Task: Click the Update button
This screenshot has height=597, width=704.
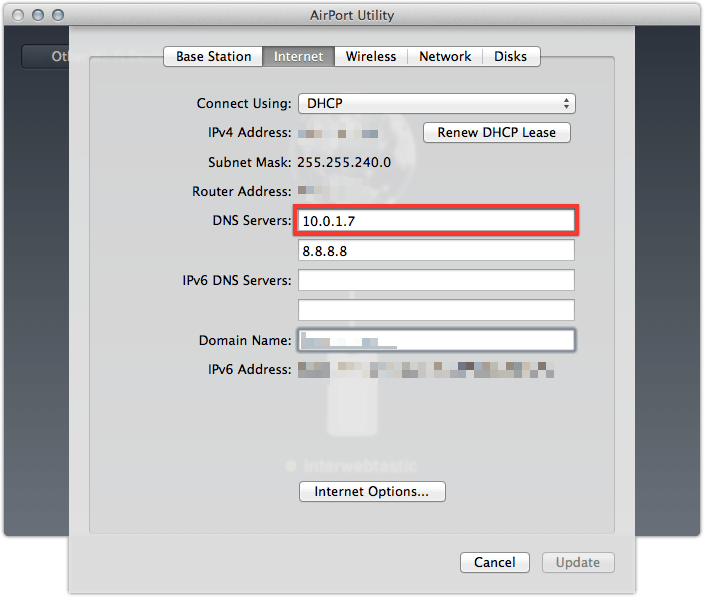Action: point(578,562)
